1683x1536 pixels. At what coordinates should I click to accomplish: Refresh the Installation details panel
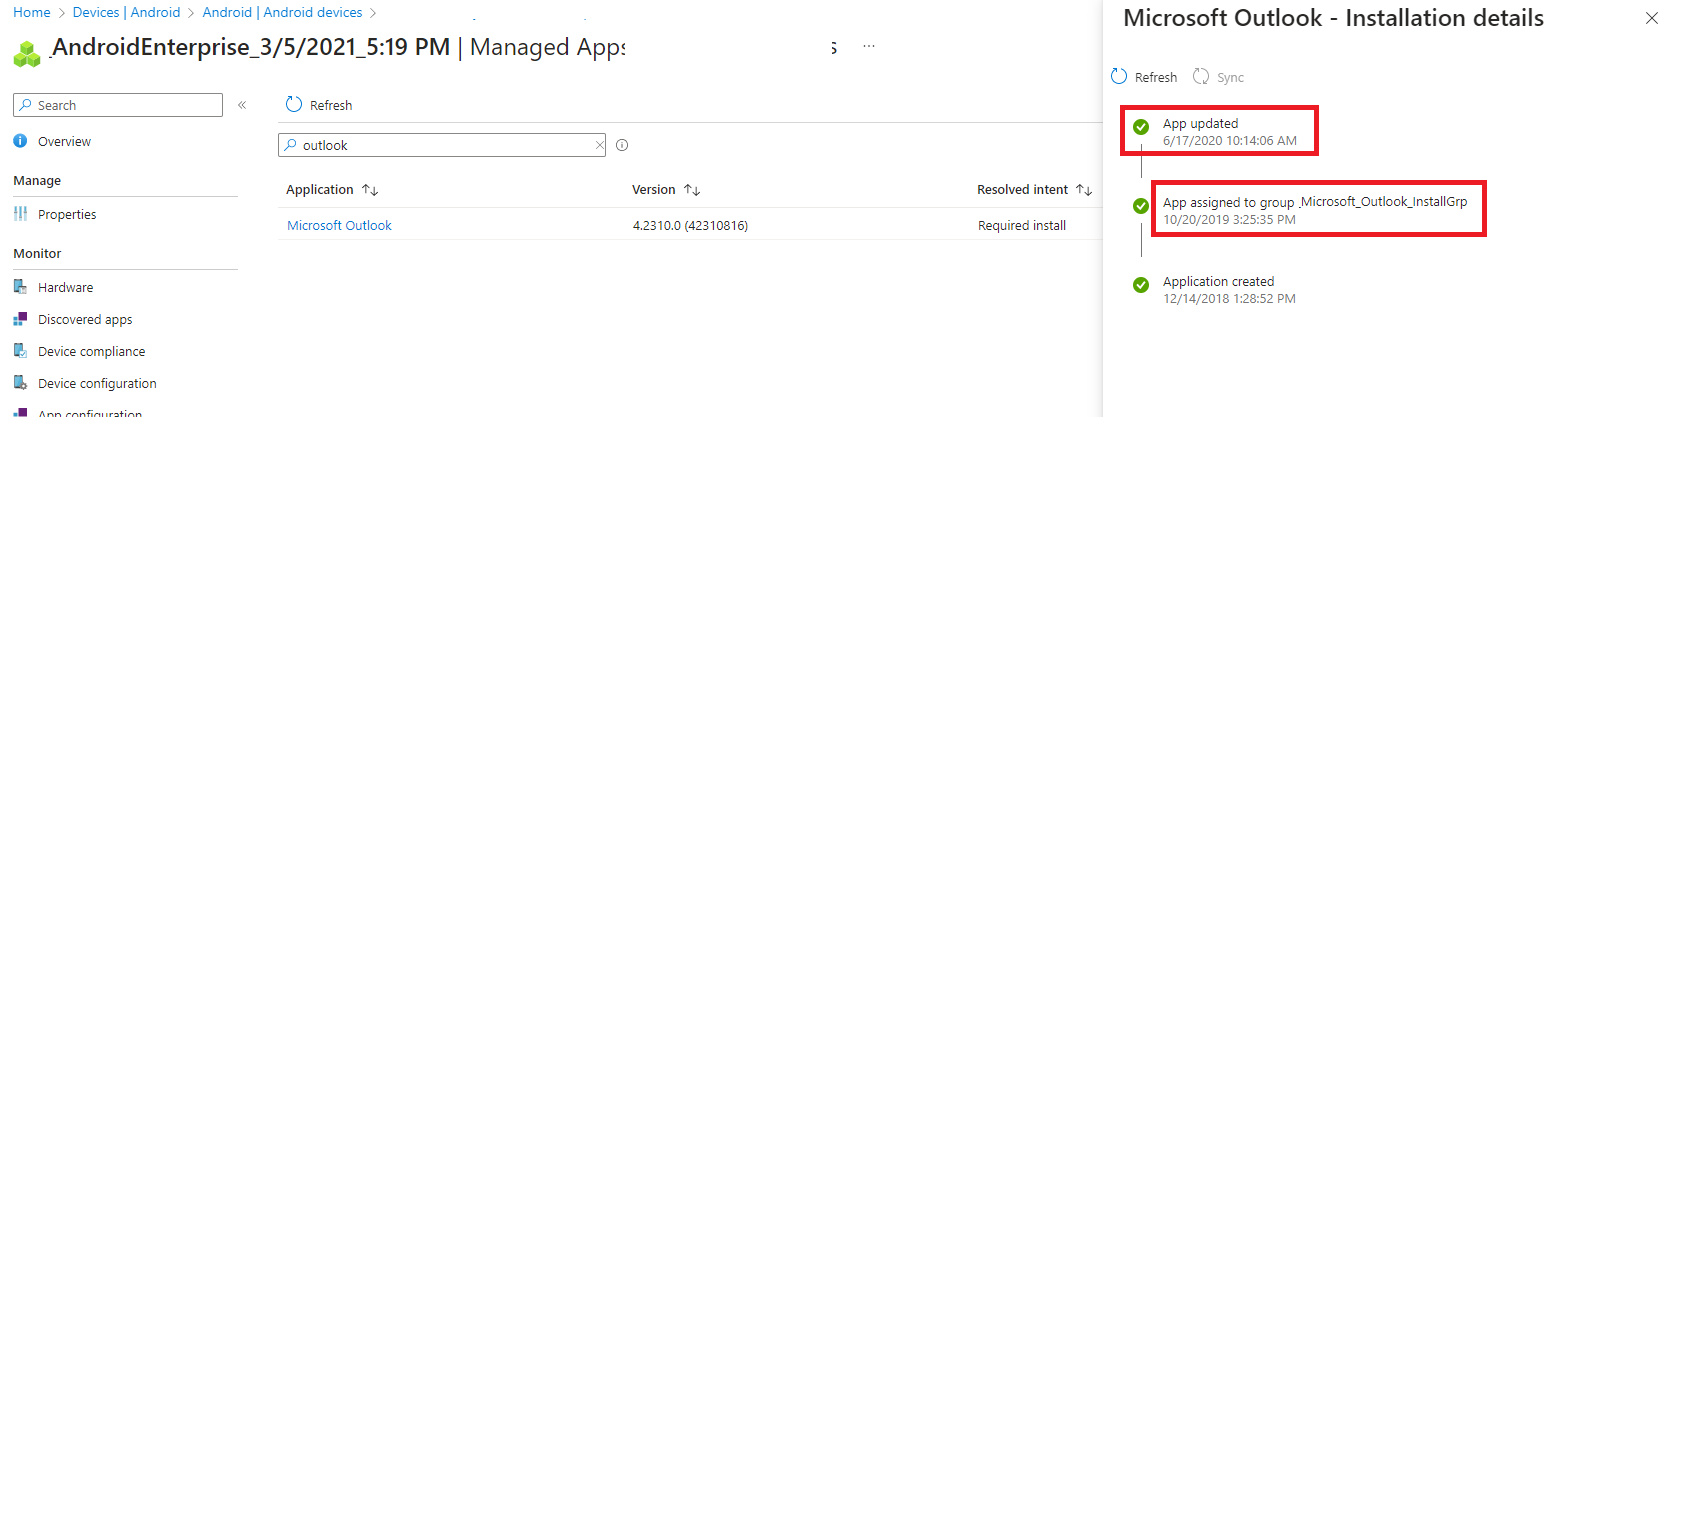1156,78
